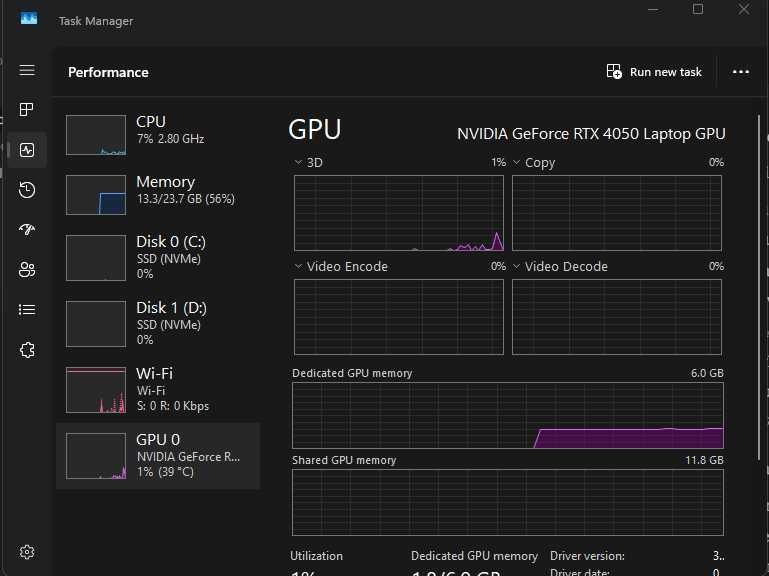Open the three-dot more options menu
The height and width of the screenshot is (576, 769).
point(741,72)
